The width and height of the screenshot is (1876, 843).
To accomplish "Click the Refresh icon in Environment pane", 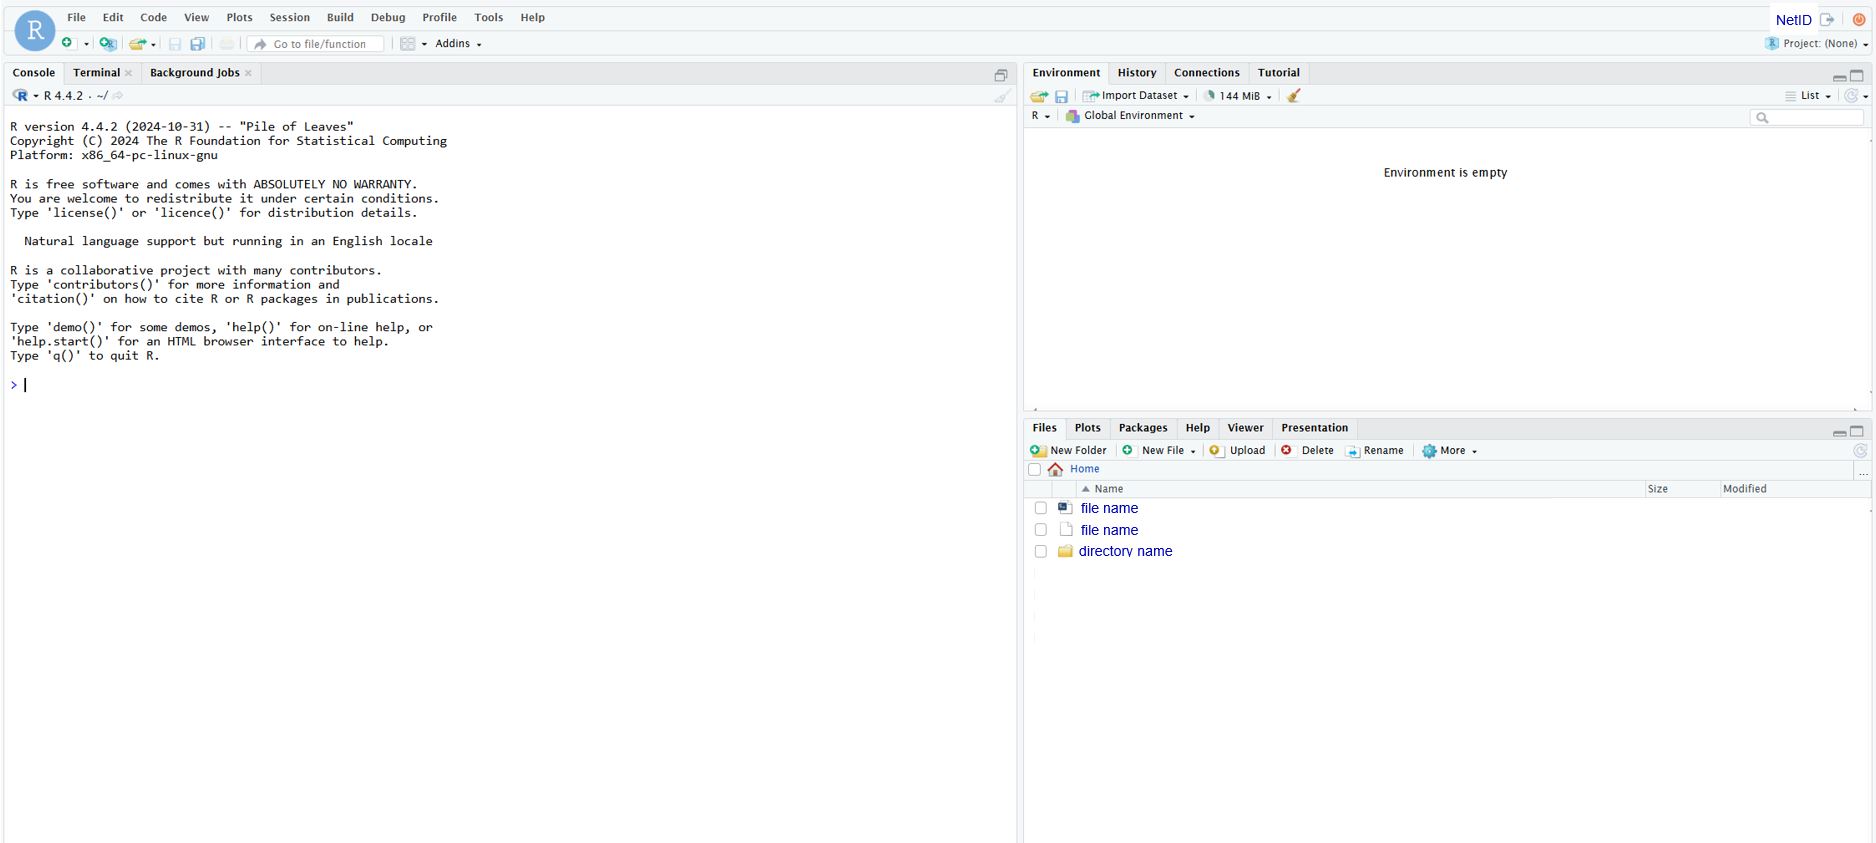I will 1852,96.
